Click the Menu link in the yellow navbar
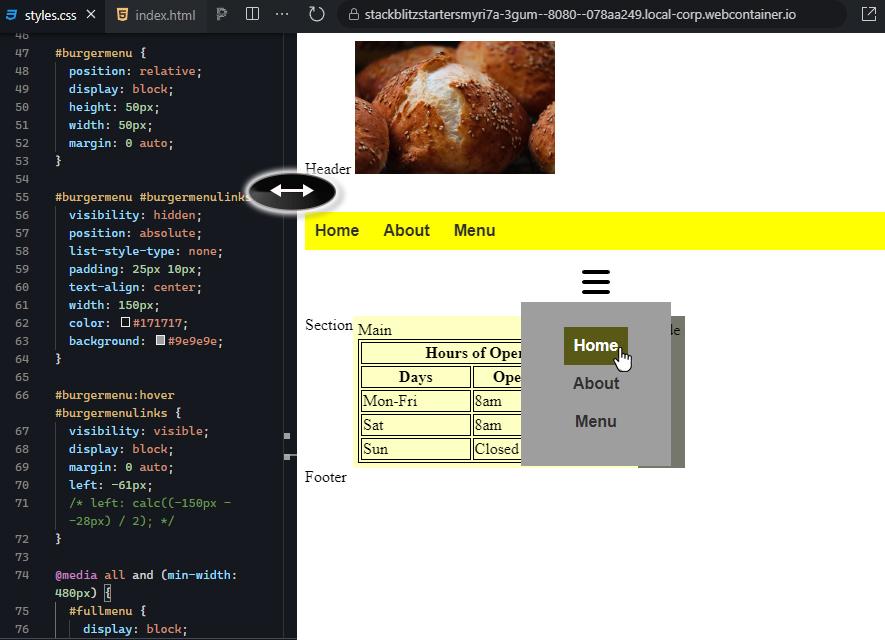Screen dimensions: 885x640 tap(474, 230)
